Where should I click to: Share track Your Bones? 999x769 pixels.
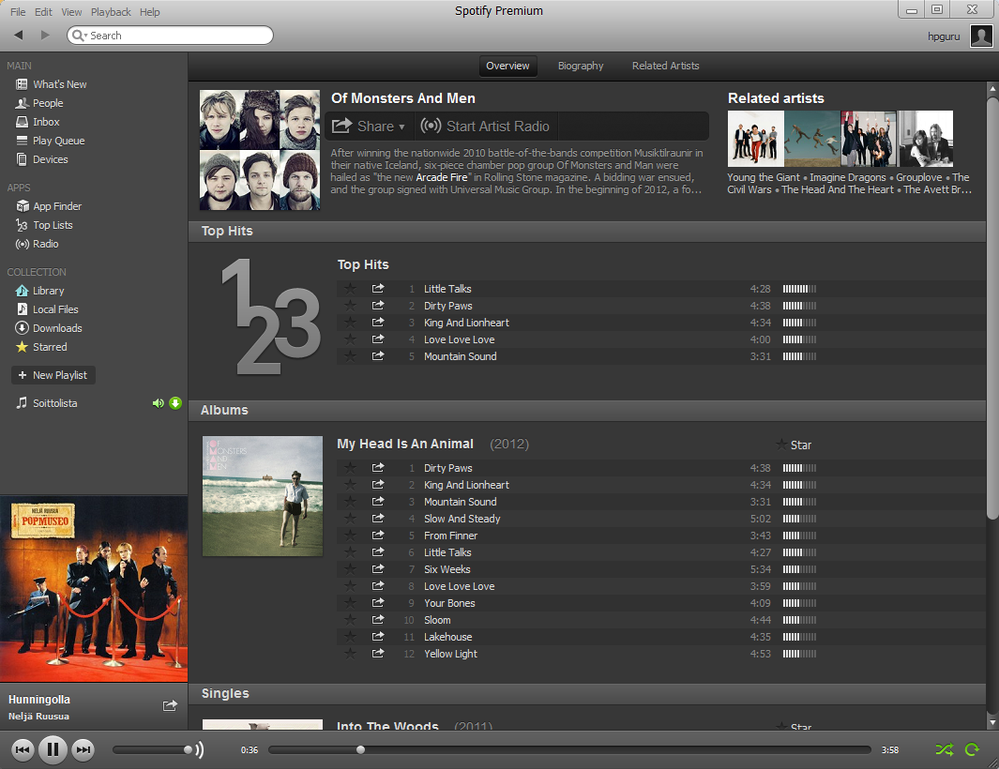click(x=378, y=603)
